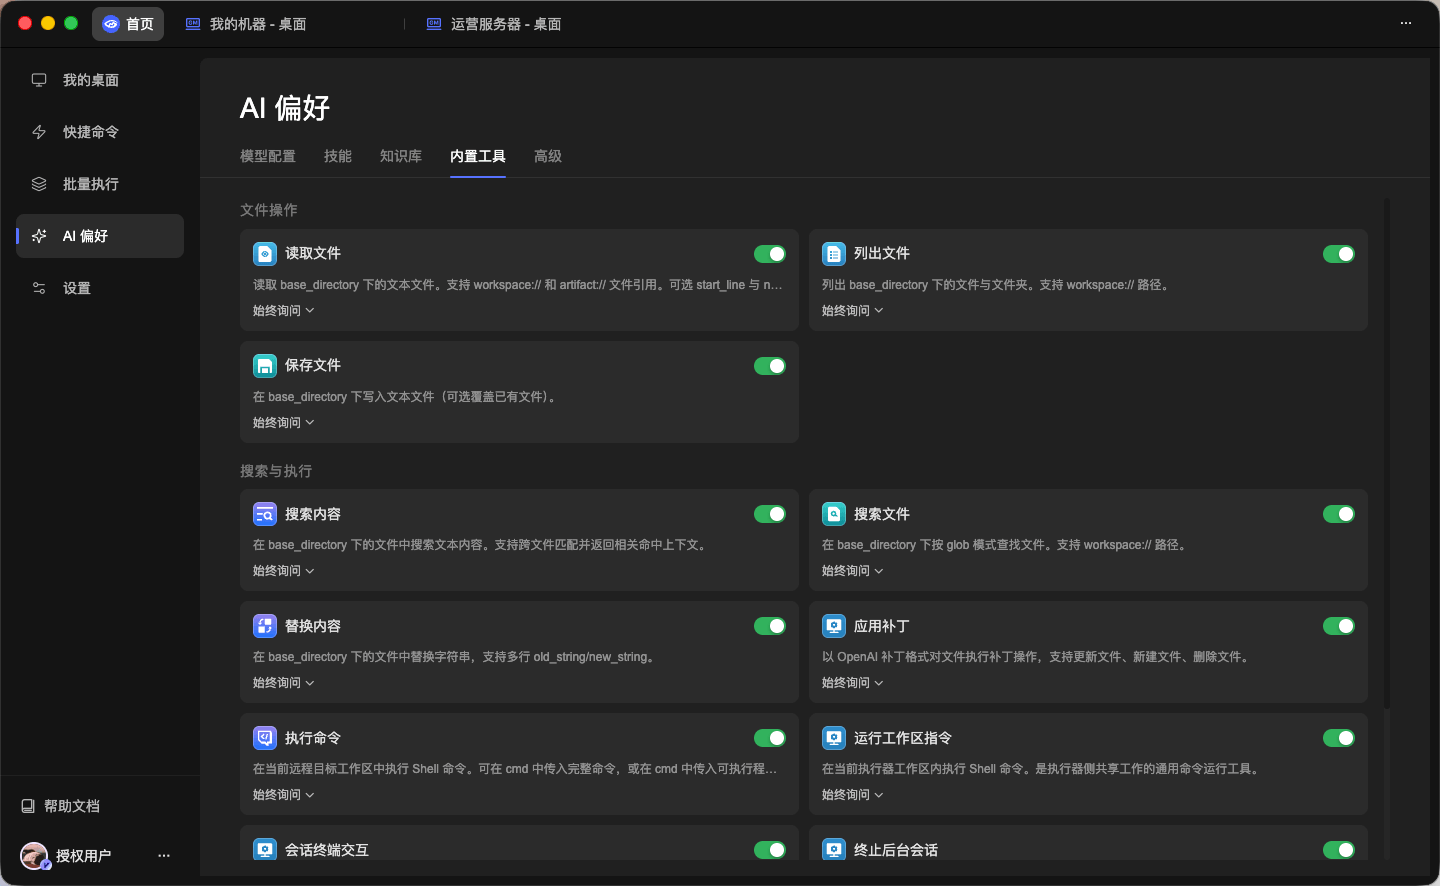The height and width of the screenshot is (886, 1440).
Task: Switch to the 模型配置 tab
Action: tap(268, 156)
